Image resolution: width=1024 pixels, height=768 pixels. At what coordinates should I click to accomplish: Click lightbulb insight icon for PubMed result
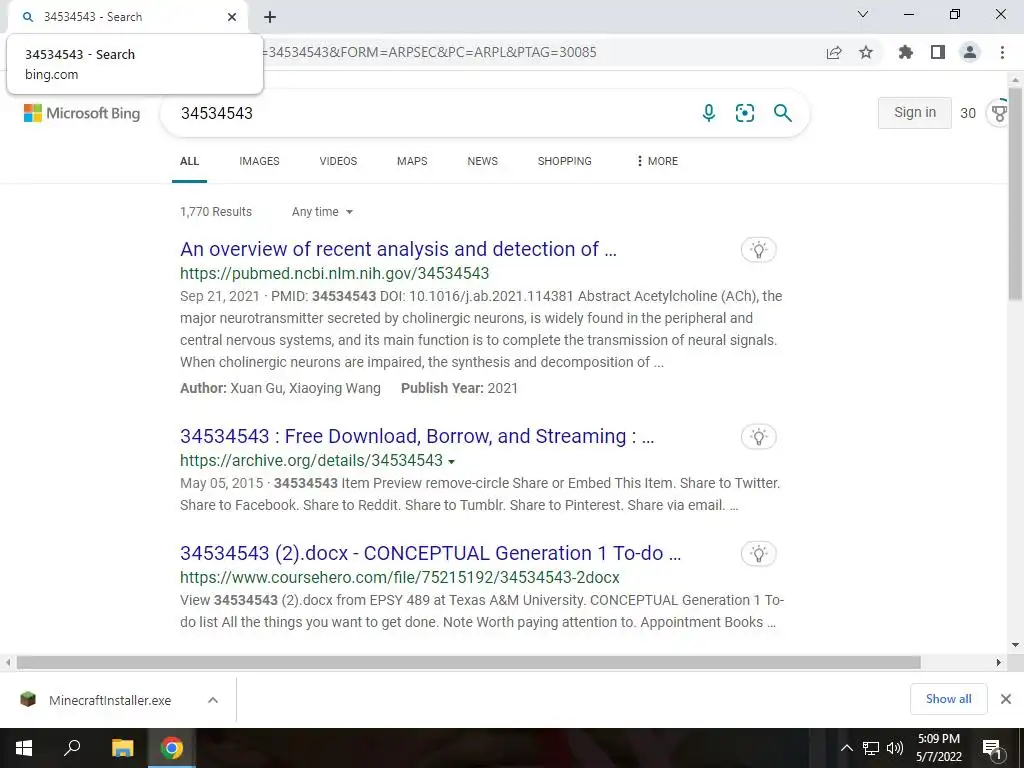758,249
